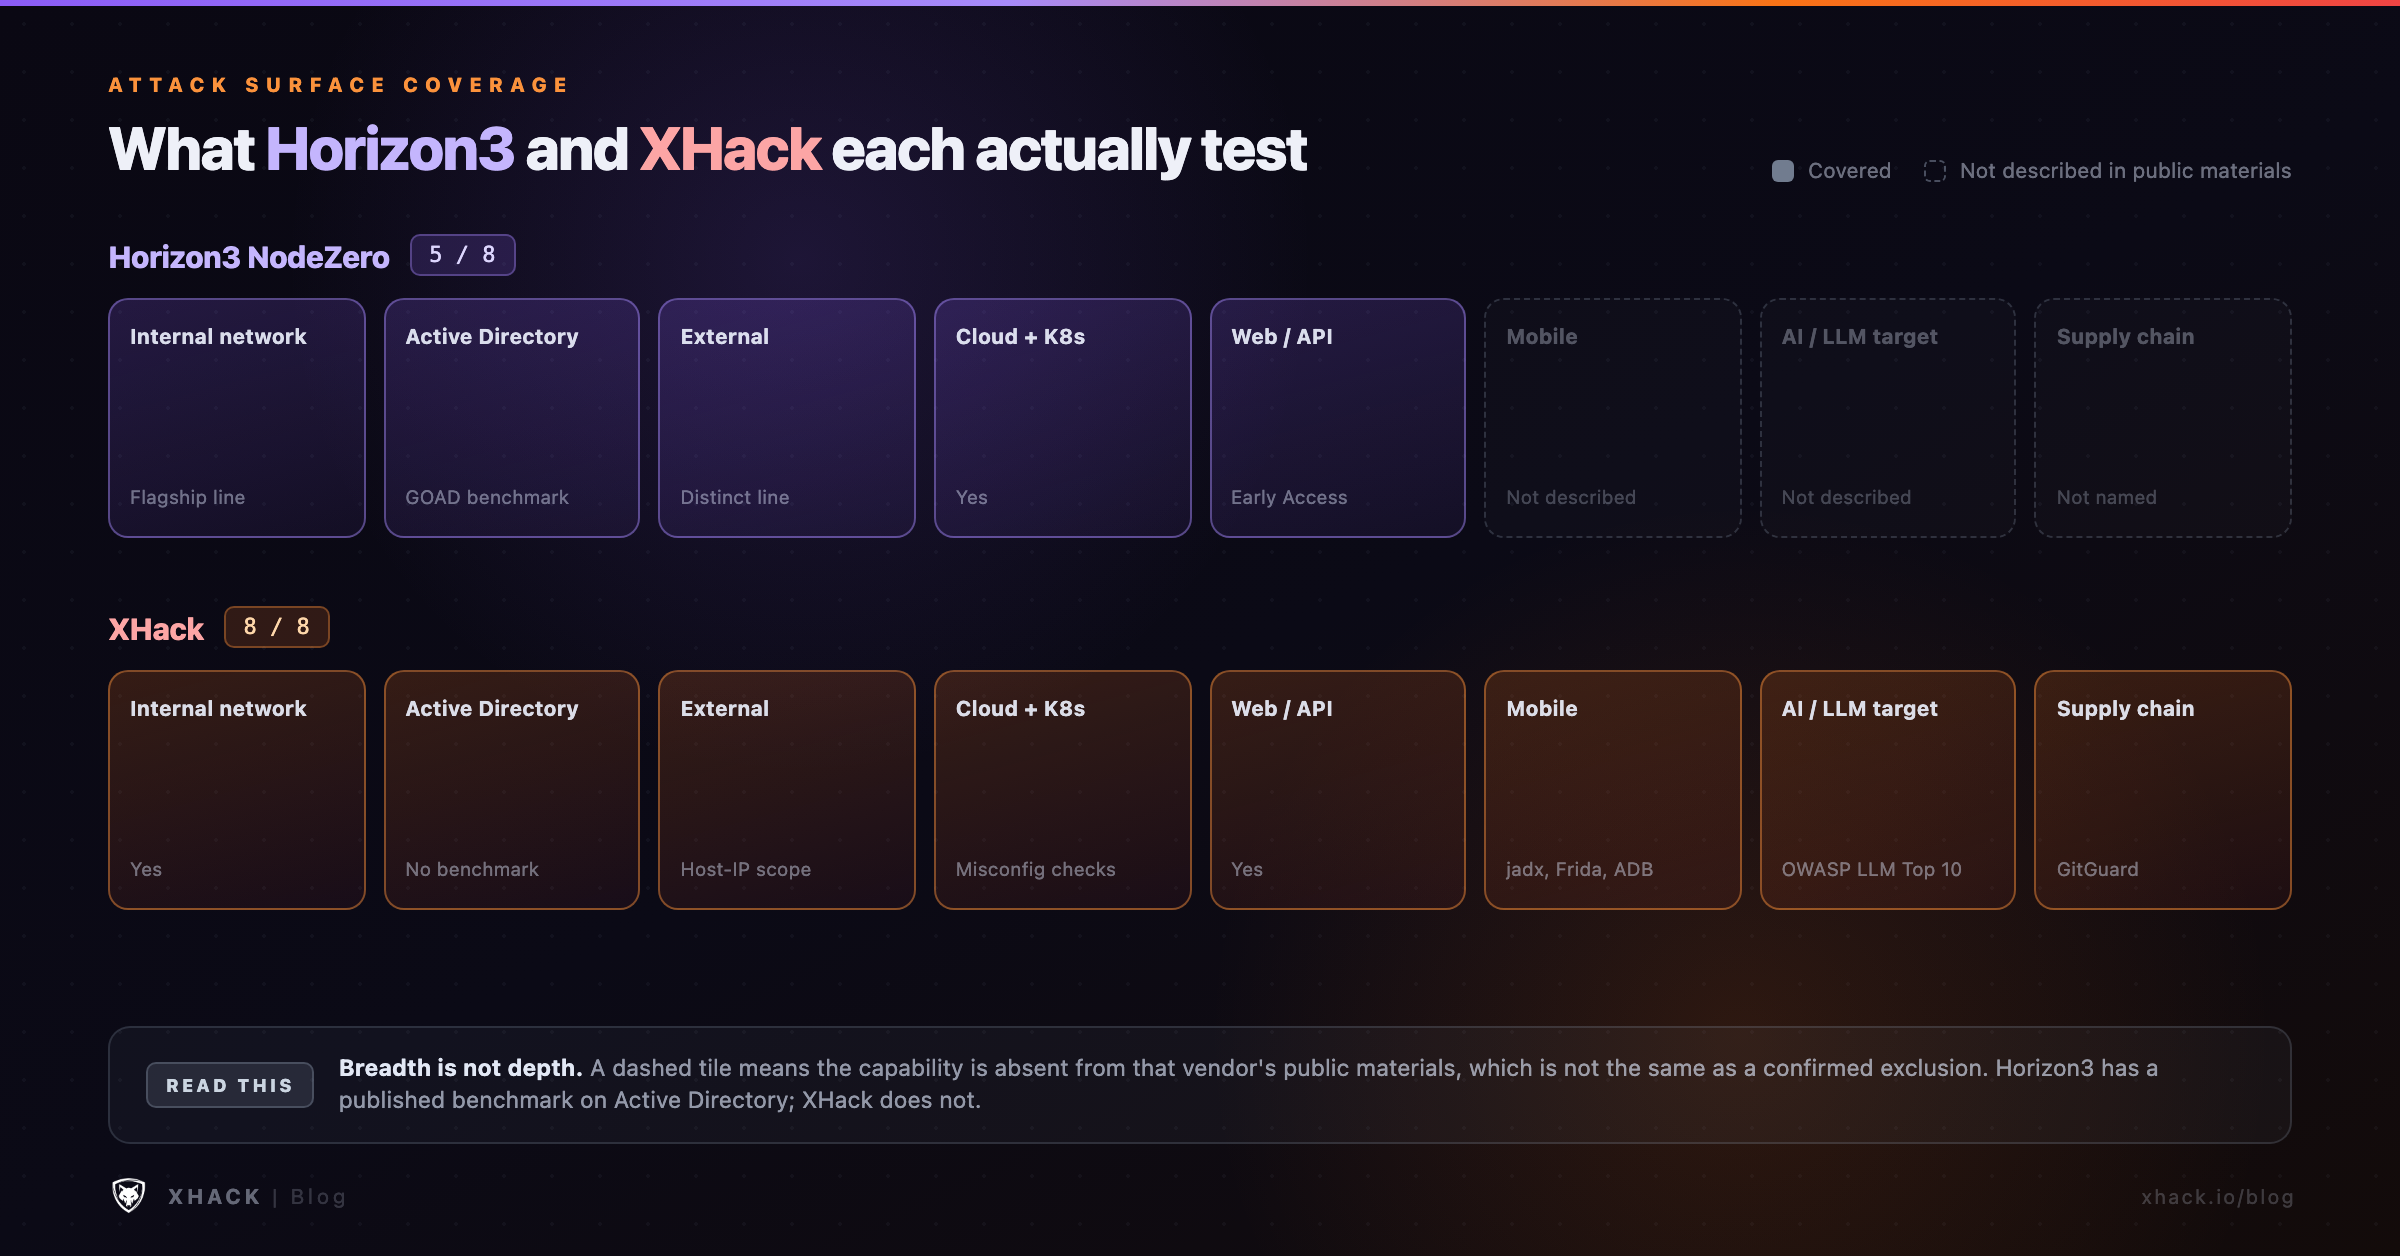Select Horizon3 Internal network tile with Flagship line
2400x1256 pixels.
(x=237, y=418)
